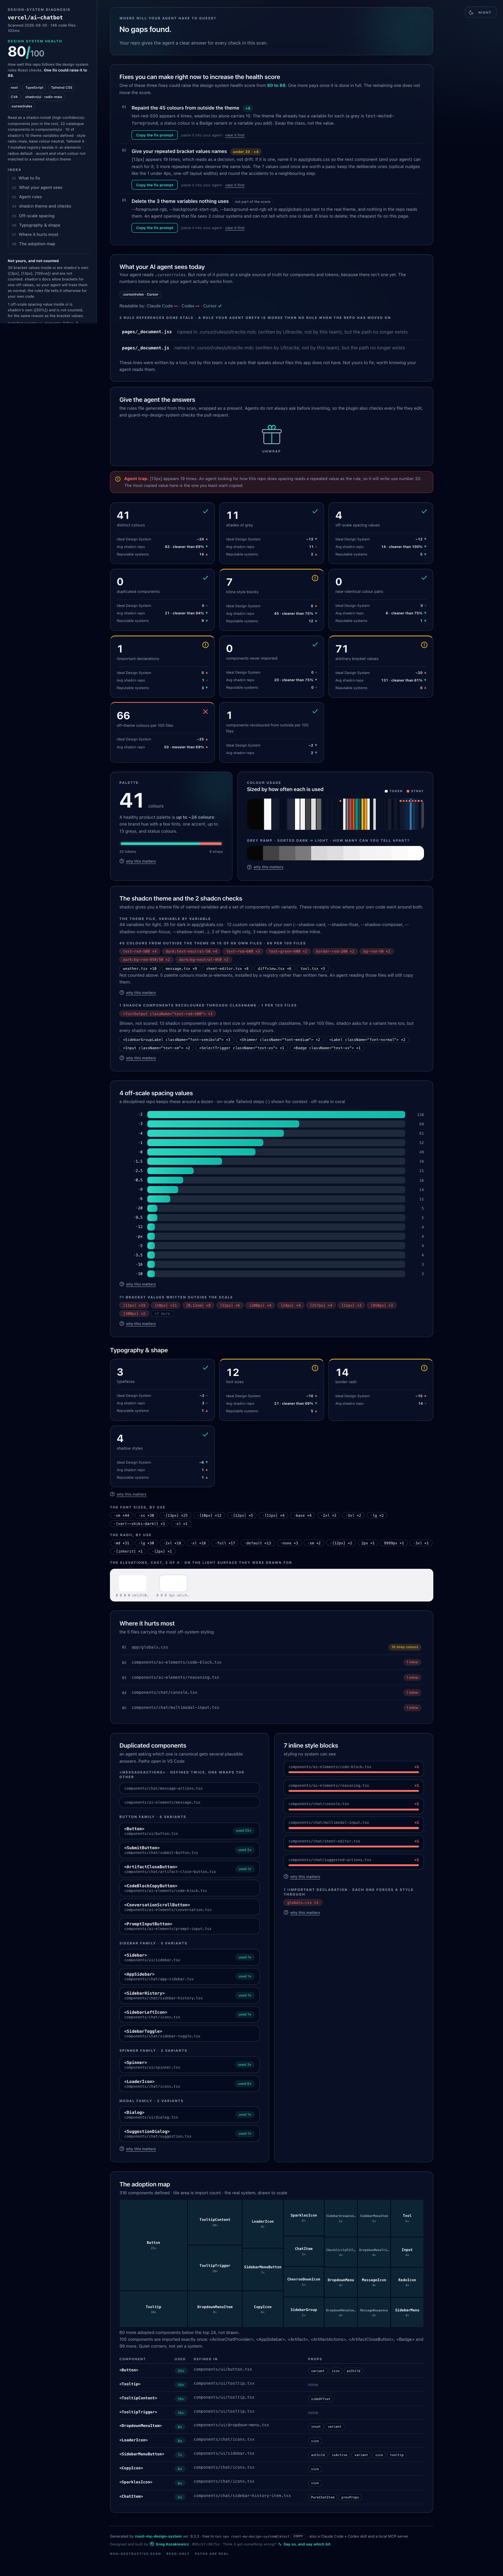Copy fix prompt for repeated bracket values
Screen dimensions: 503x2576
[x=155, y=185]
